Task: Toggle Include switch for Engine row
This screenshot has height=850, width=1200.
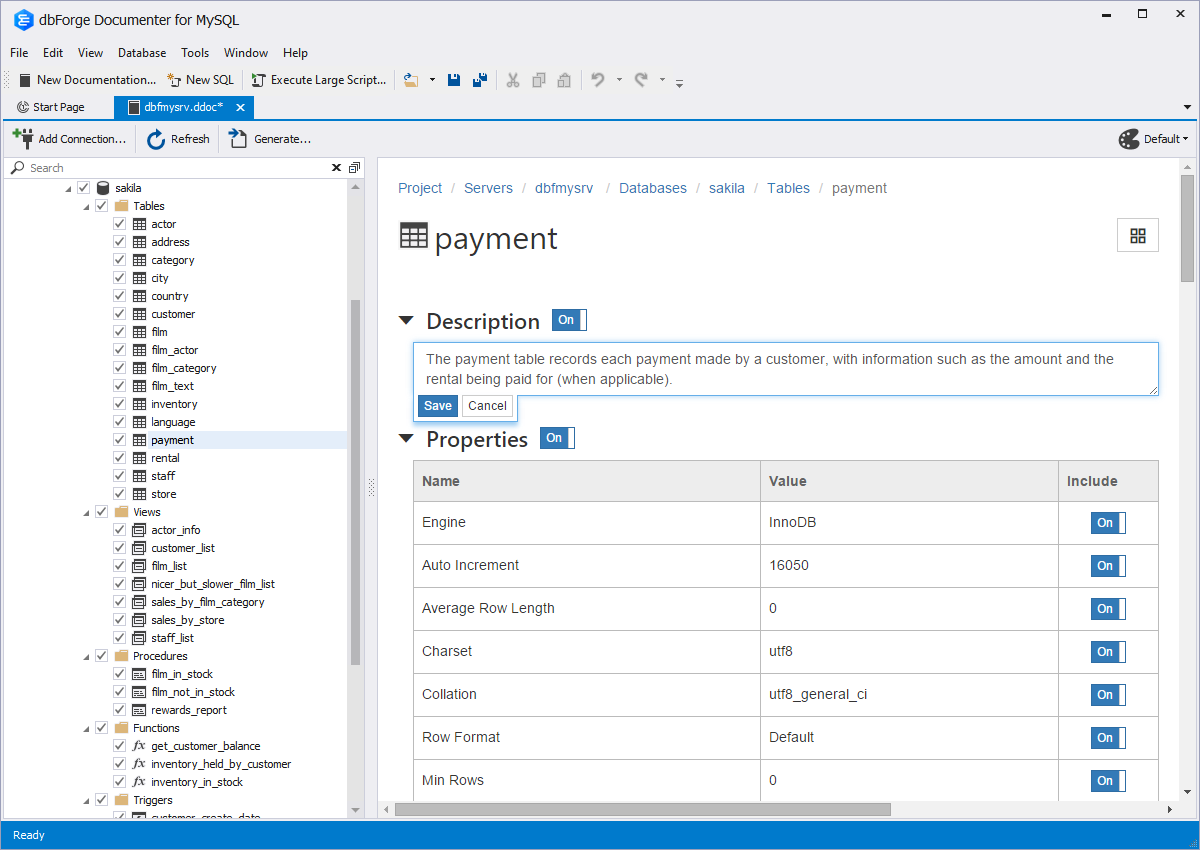Action: click(1108, 523)
